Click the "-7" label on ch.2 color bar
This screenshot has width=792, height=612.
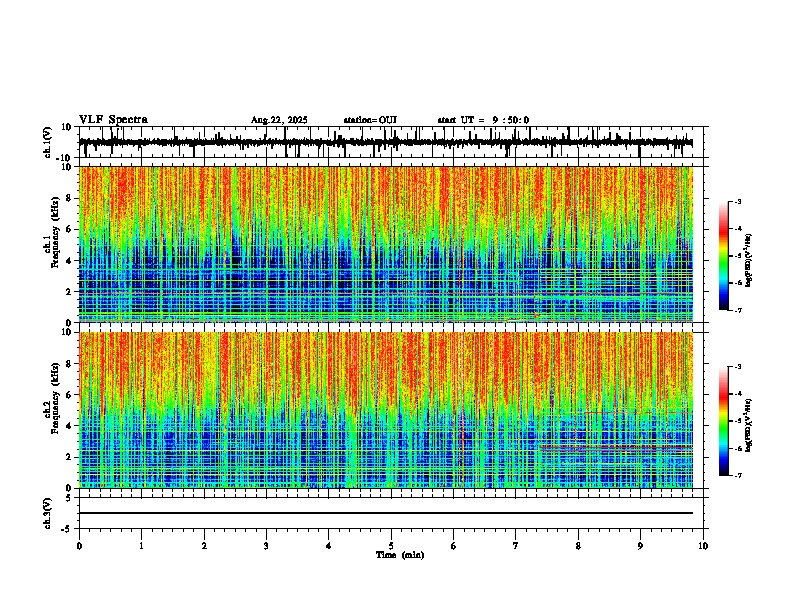click(x=738, y=475)
